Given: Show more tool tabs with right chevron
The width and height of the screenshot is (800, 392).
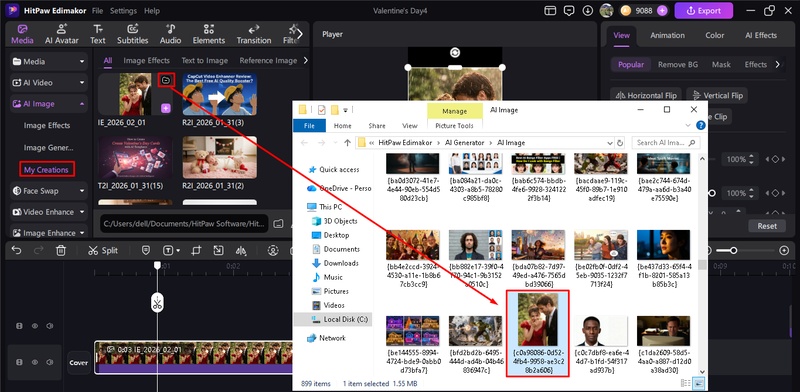Looking at the screenshot, I should (300, 34).
